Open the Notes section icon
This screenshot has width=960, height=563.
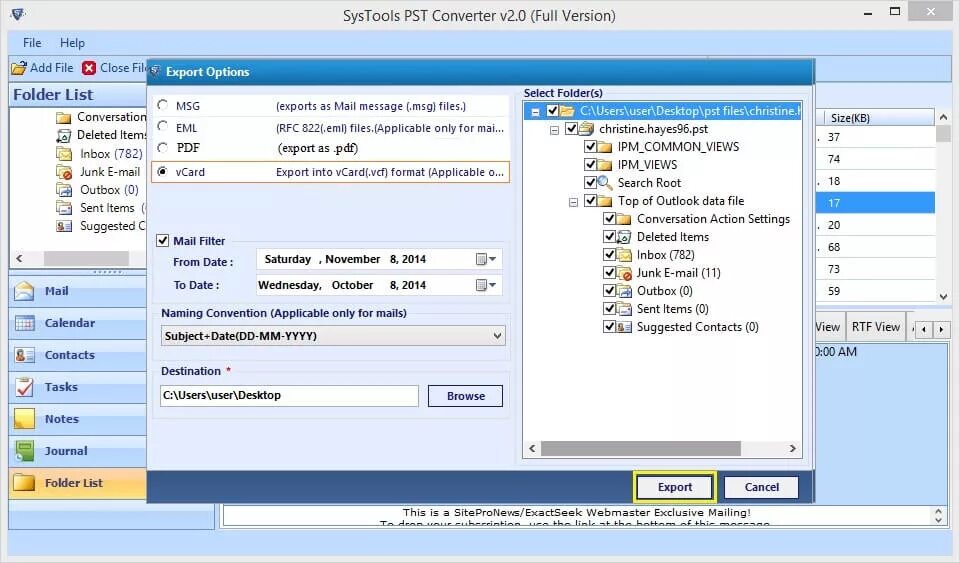click(x=24, y=419)
